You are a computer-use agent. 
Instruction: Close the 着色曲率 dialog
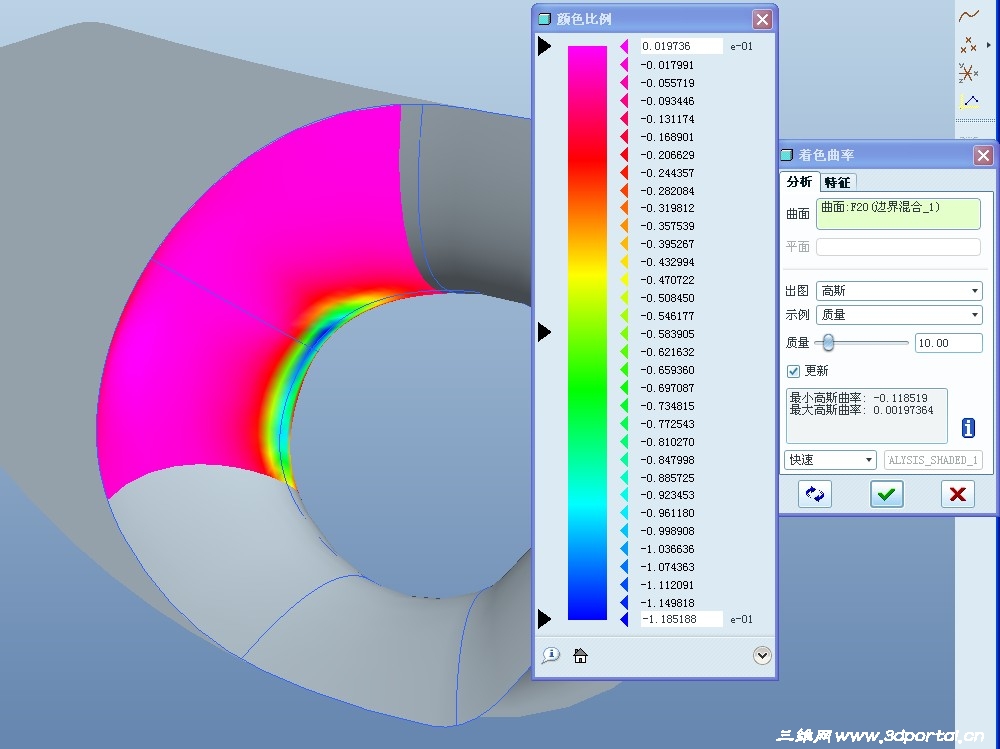[983, 155]
